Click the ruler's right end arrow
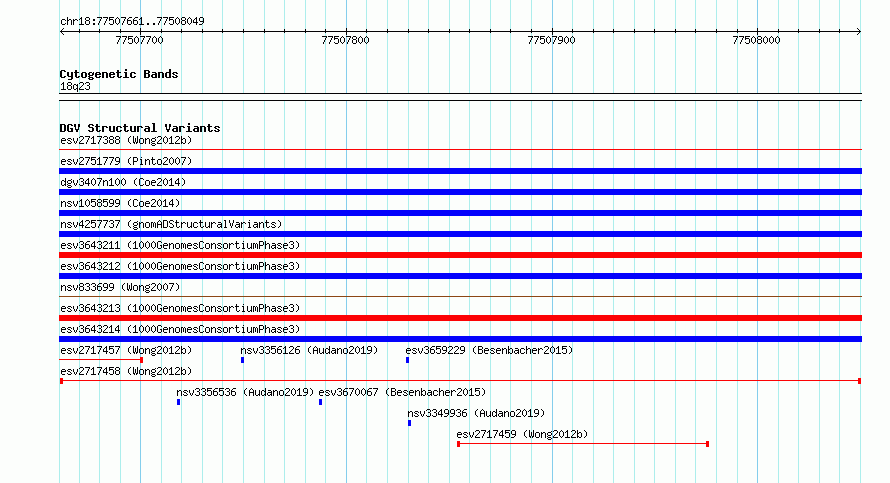This screenshot has width=890, height=483. click(859, 32)
